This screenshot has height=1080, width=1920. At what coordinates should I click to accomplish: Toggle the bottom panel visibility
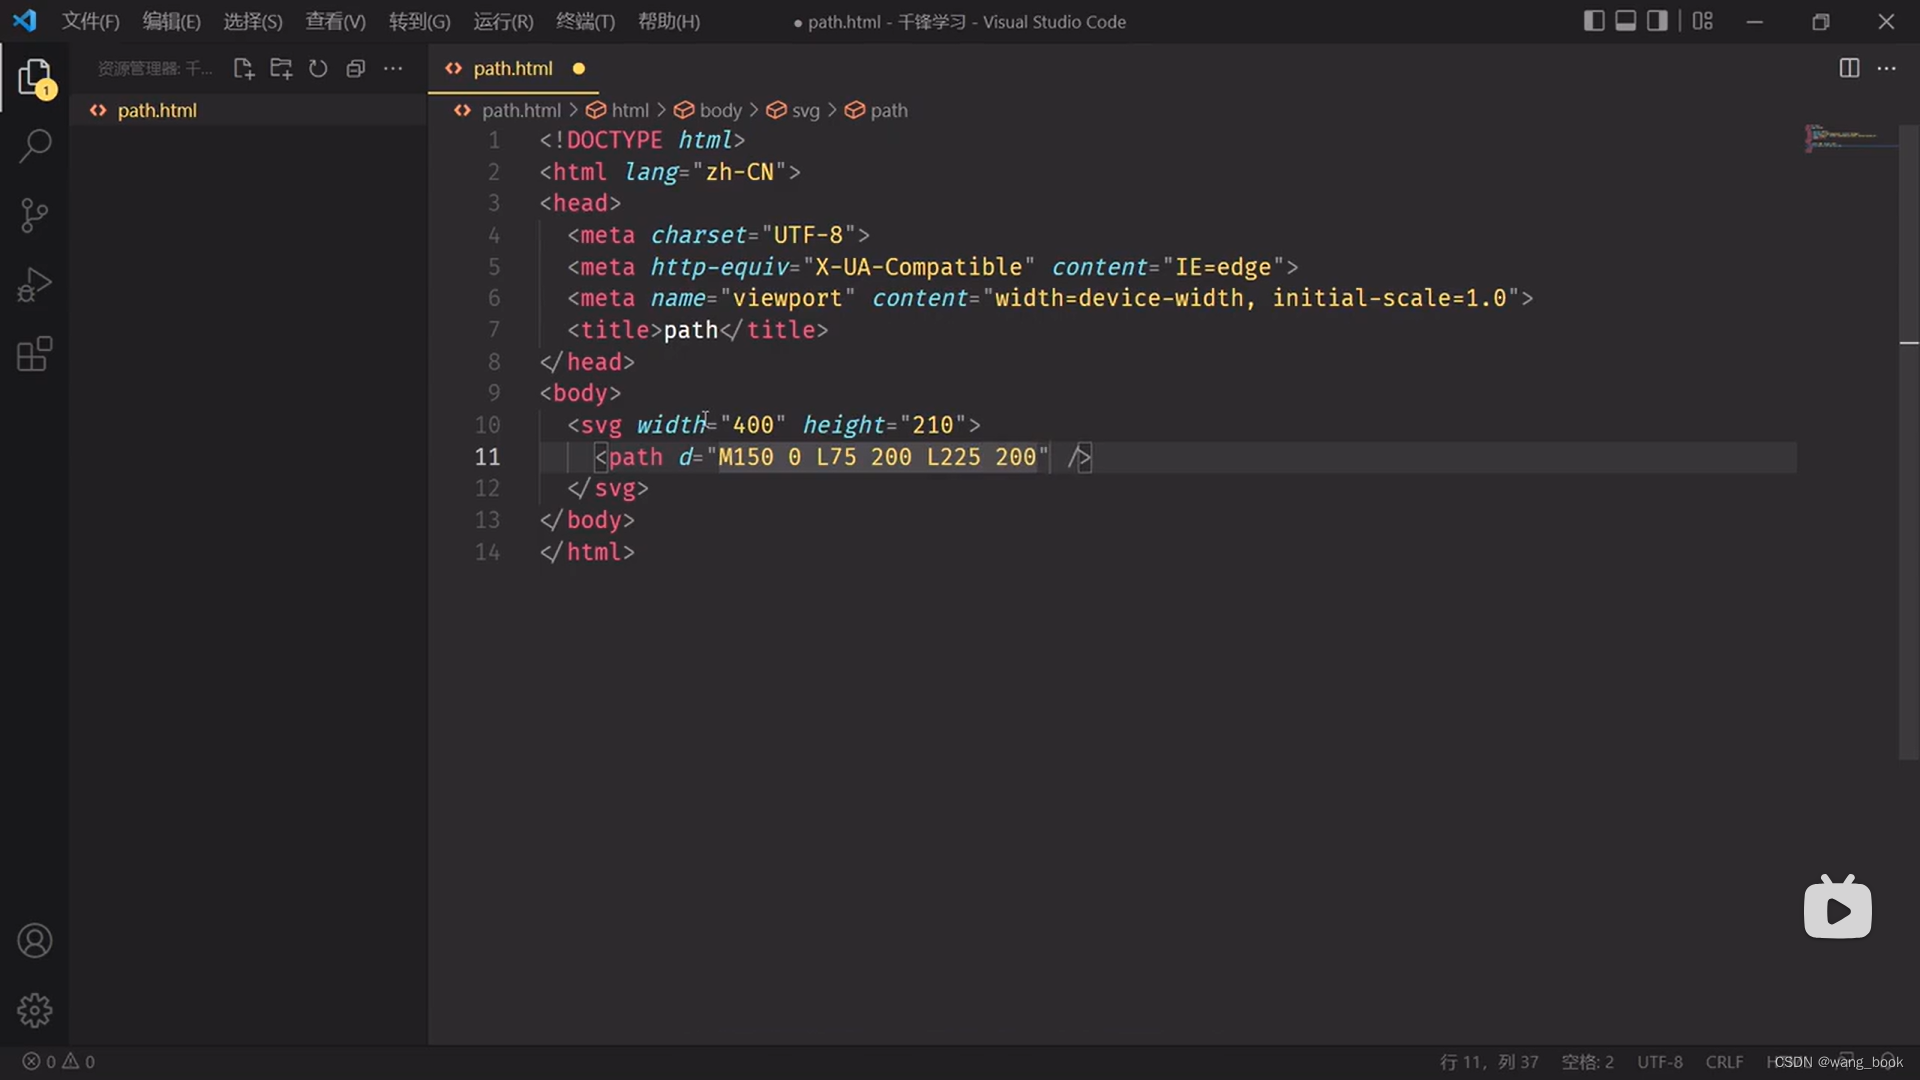1626,21
